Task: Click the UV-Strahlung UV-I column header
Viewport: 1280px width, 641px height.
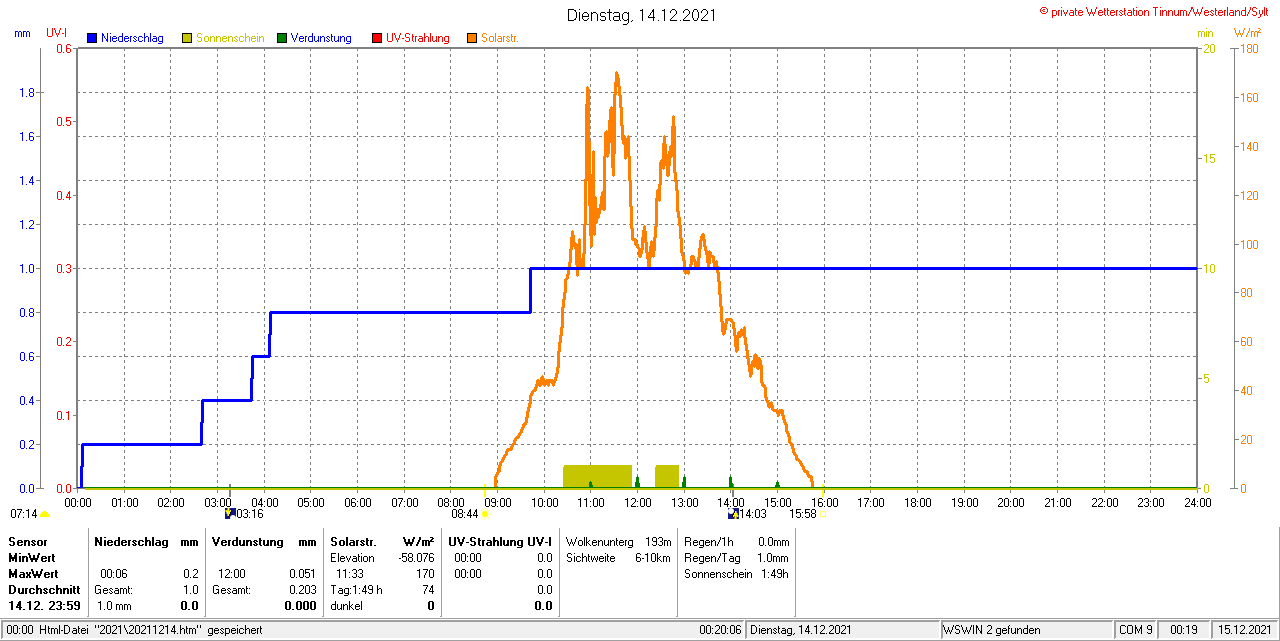Action: coord(500,541)
